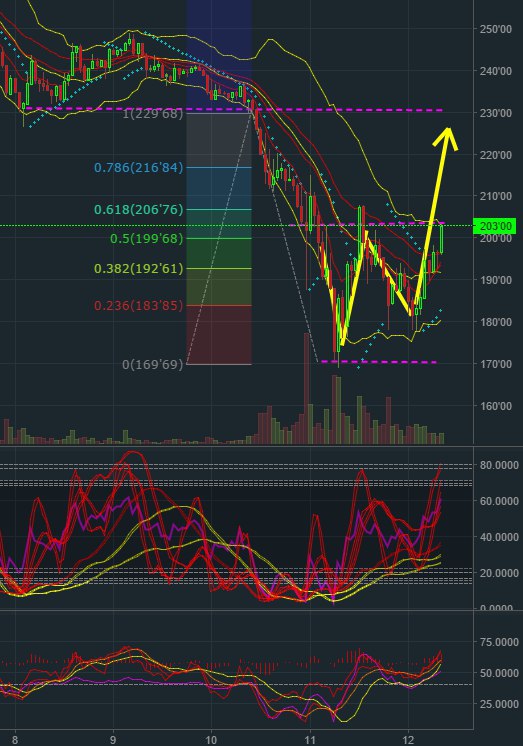Click date 9 on the time axis
Image resolution: width=523 pixels, height=746 pixels.
coord(113,740)
